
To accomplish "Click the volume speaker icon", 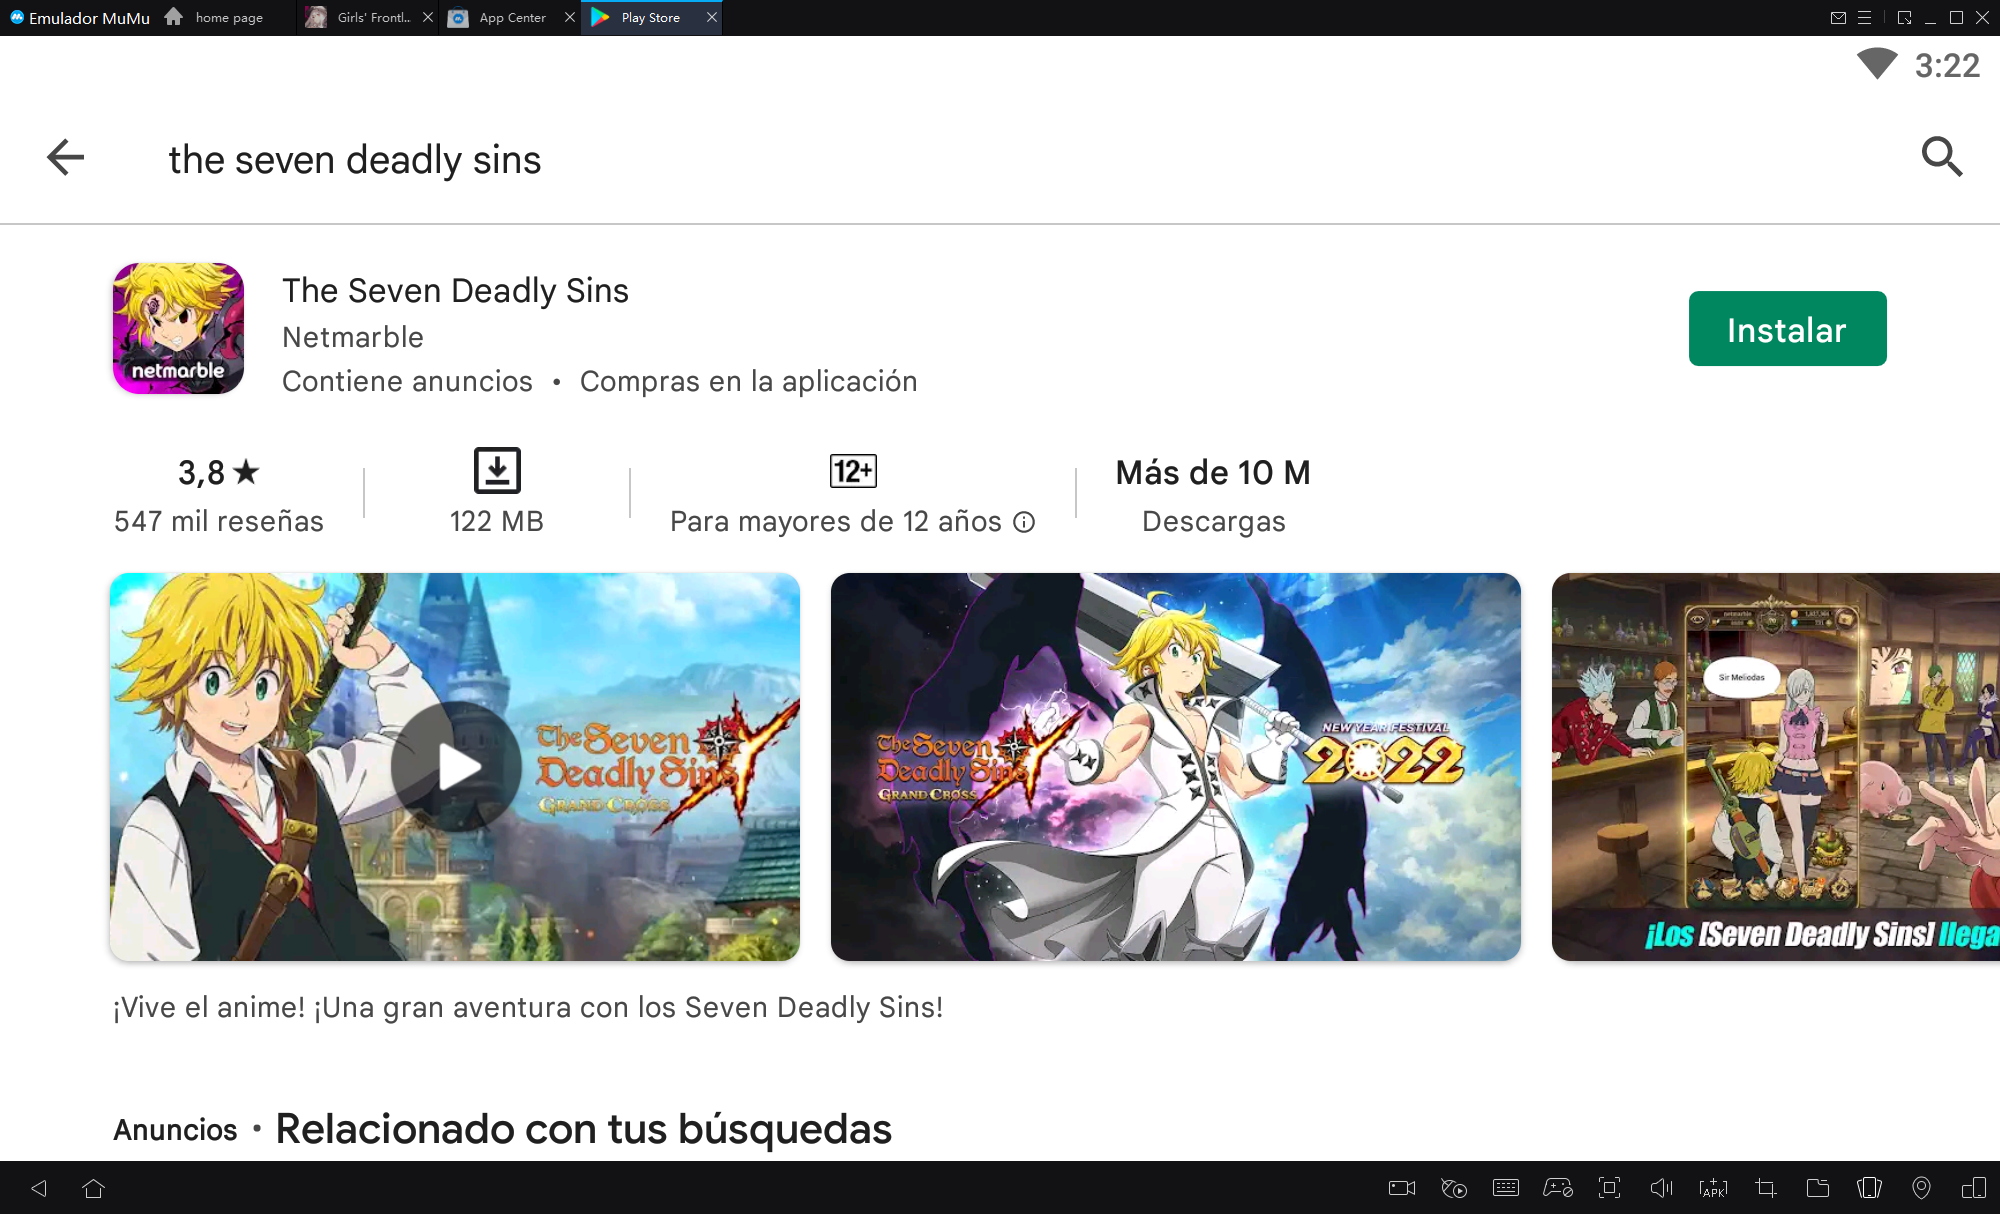I will click(x=1661, y=1188).
